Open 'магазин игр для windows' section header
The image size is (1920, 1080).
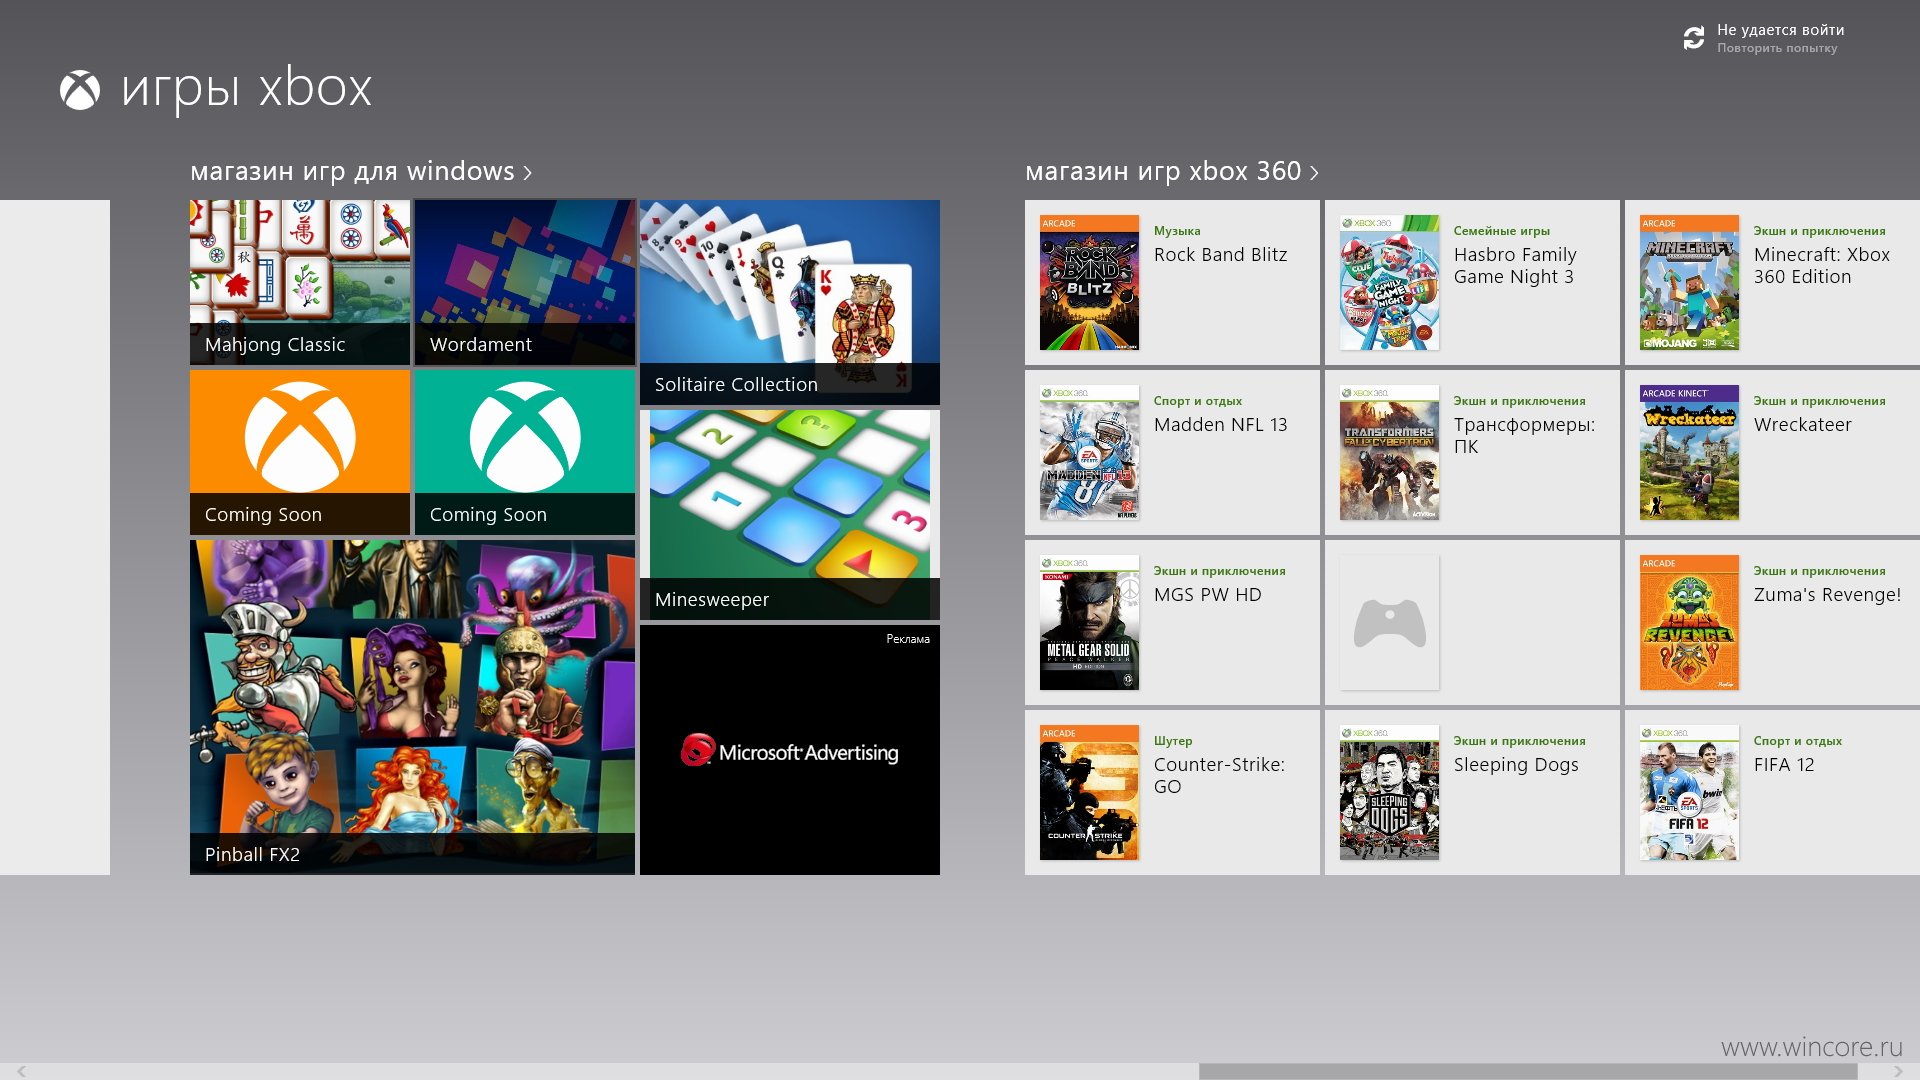[x=352, y=172]
